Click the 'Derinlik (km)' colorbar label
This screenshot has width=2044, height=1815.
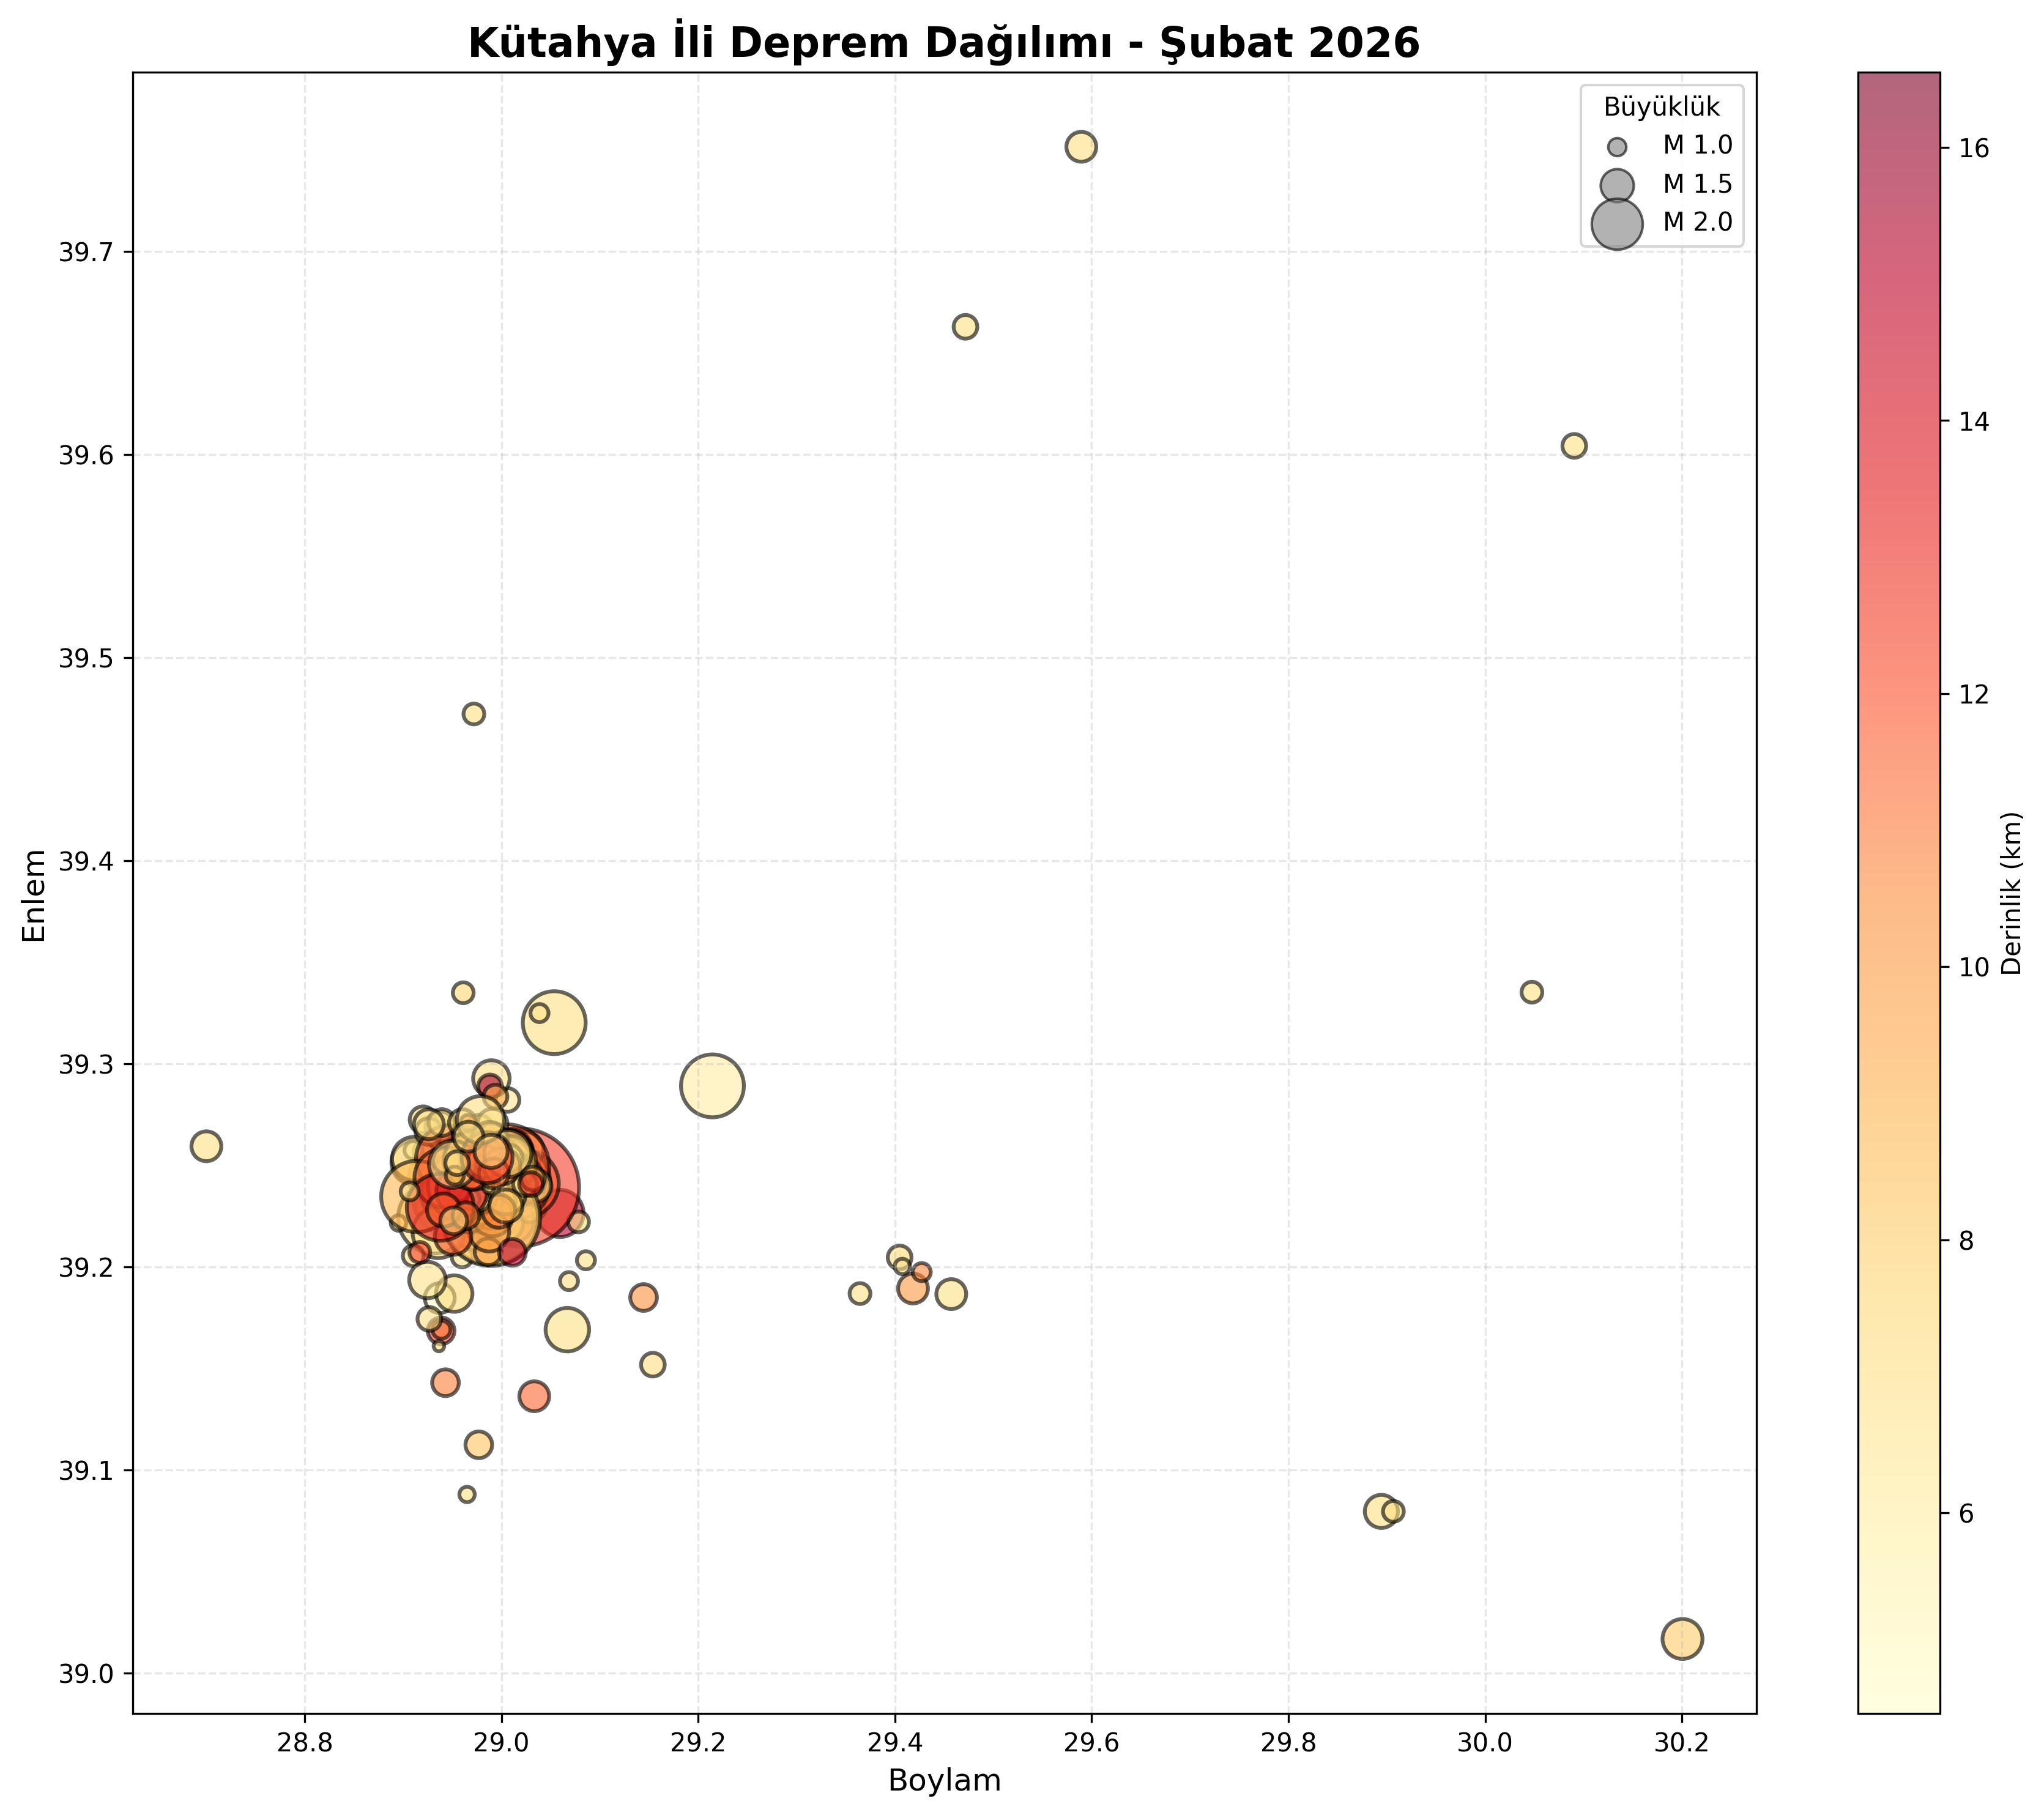coord(2011,892)
